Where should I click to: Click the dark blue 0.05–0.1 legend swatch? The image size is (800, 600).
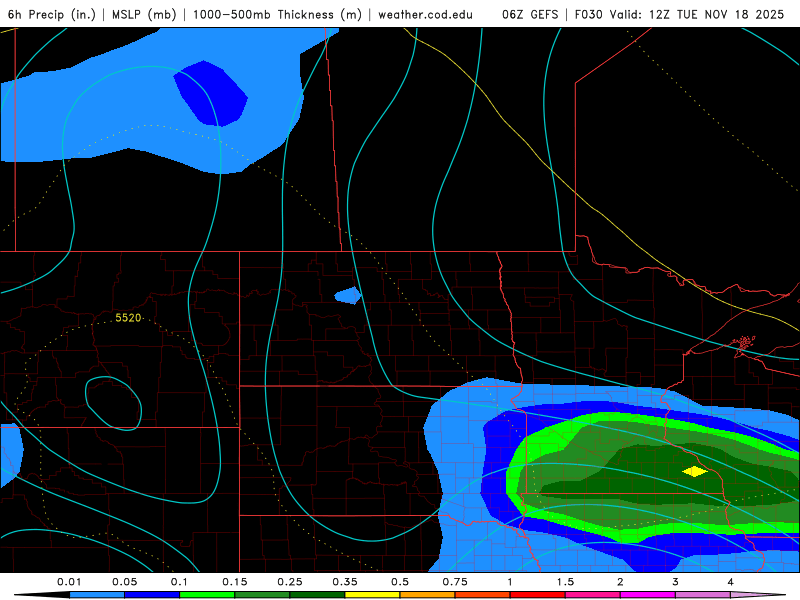[152, 595]
